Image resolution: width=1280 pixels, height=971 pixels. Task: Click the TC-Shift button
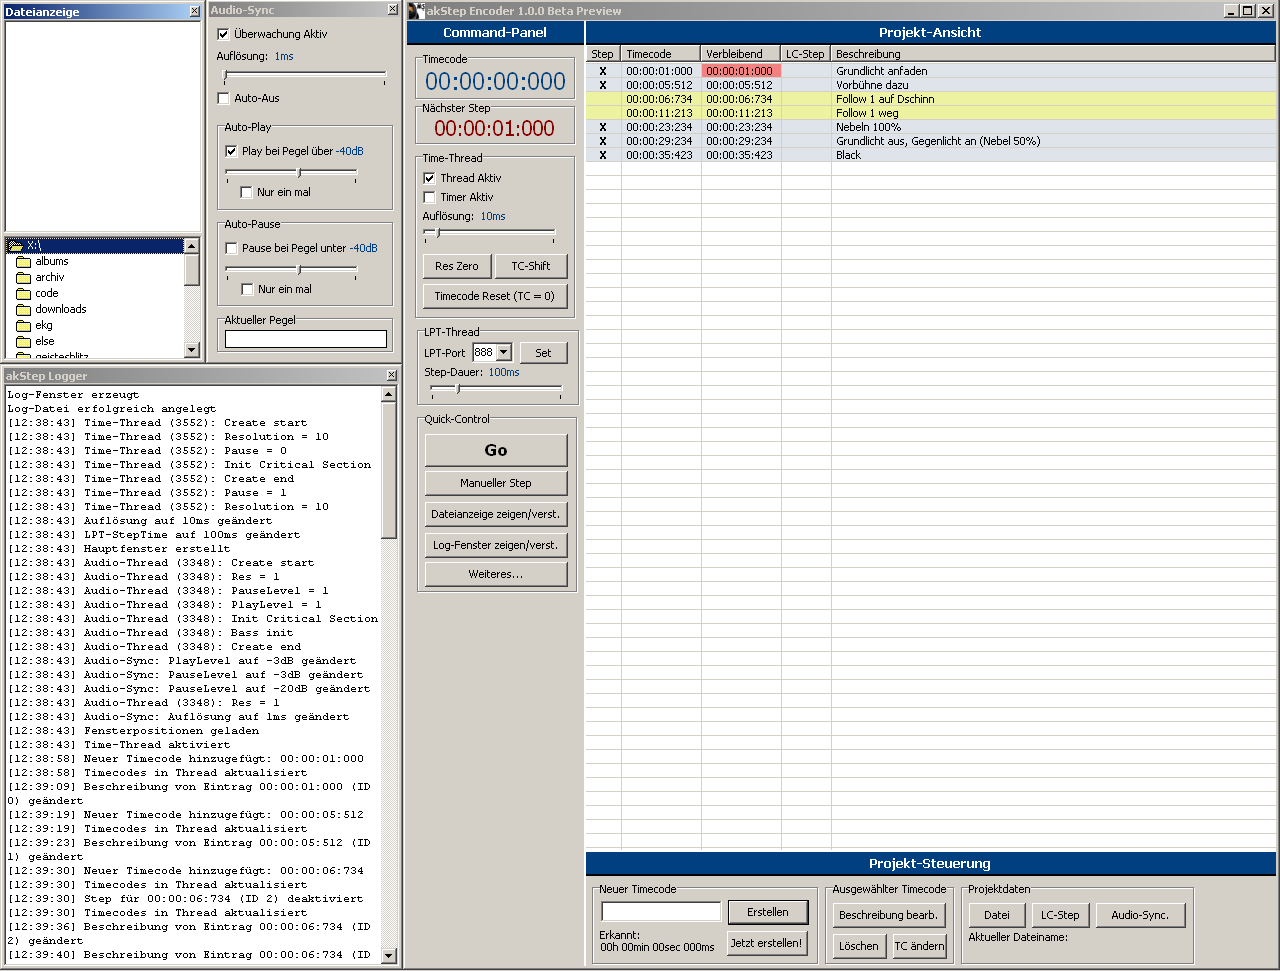(x=531, y=266)
